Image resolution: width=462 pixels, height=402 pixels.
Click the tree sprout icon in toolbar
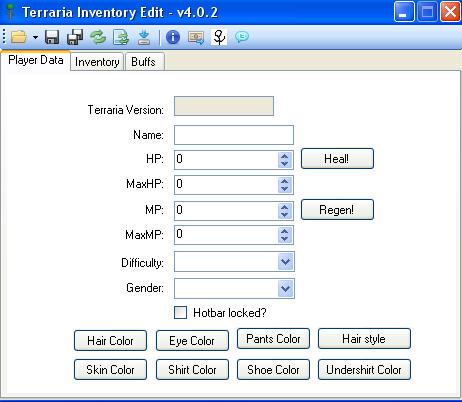219,37
